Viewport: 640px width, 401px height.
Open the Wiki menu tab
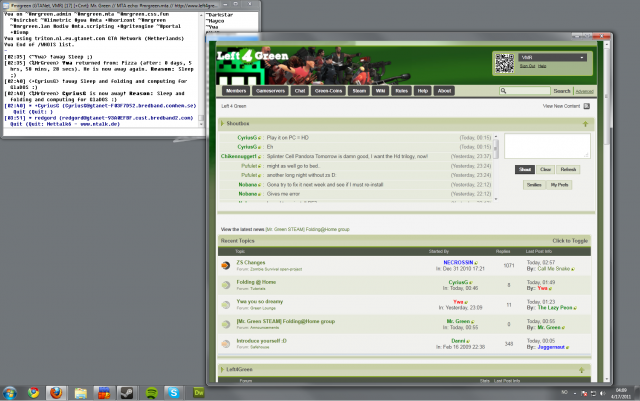pyautogui.click(x=380, y=91)
